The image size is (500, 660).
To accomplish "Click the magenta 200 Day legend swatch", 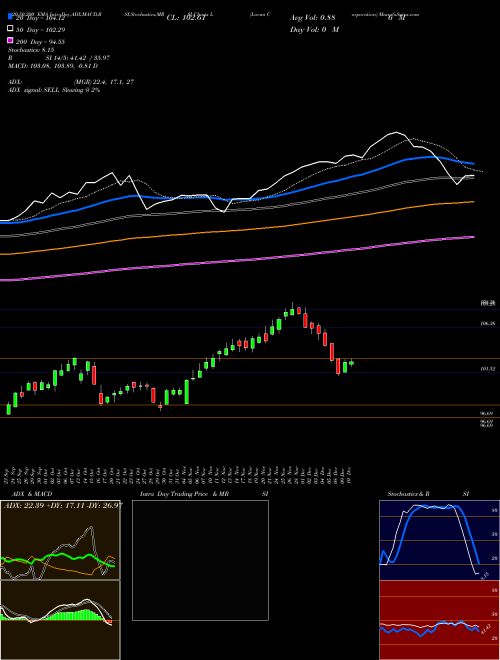I will point(11,40).
